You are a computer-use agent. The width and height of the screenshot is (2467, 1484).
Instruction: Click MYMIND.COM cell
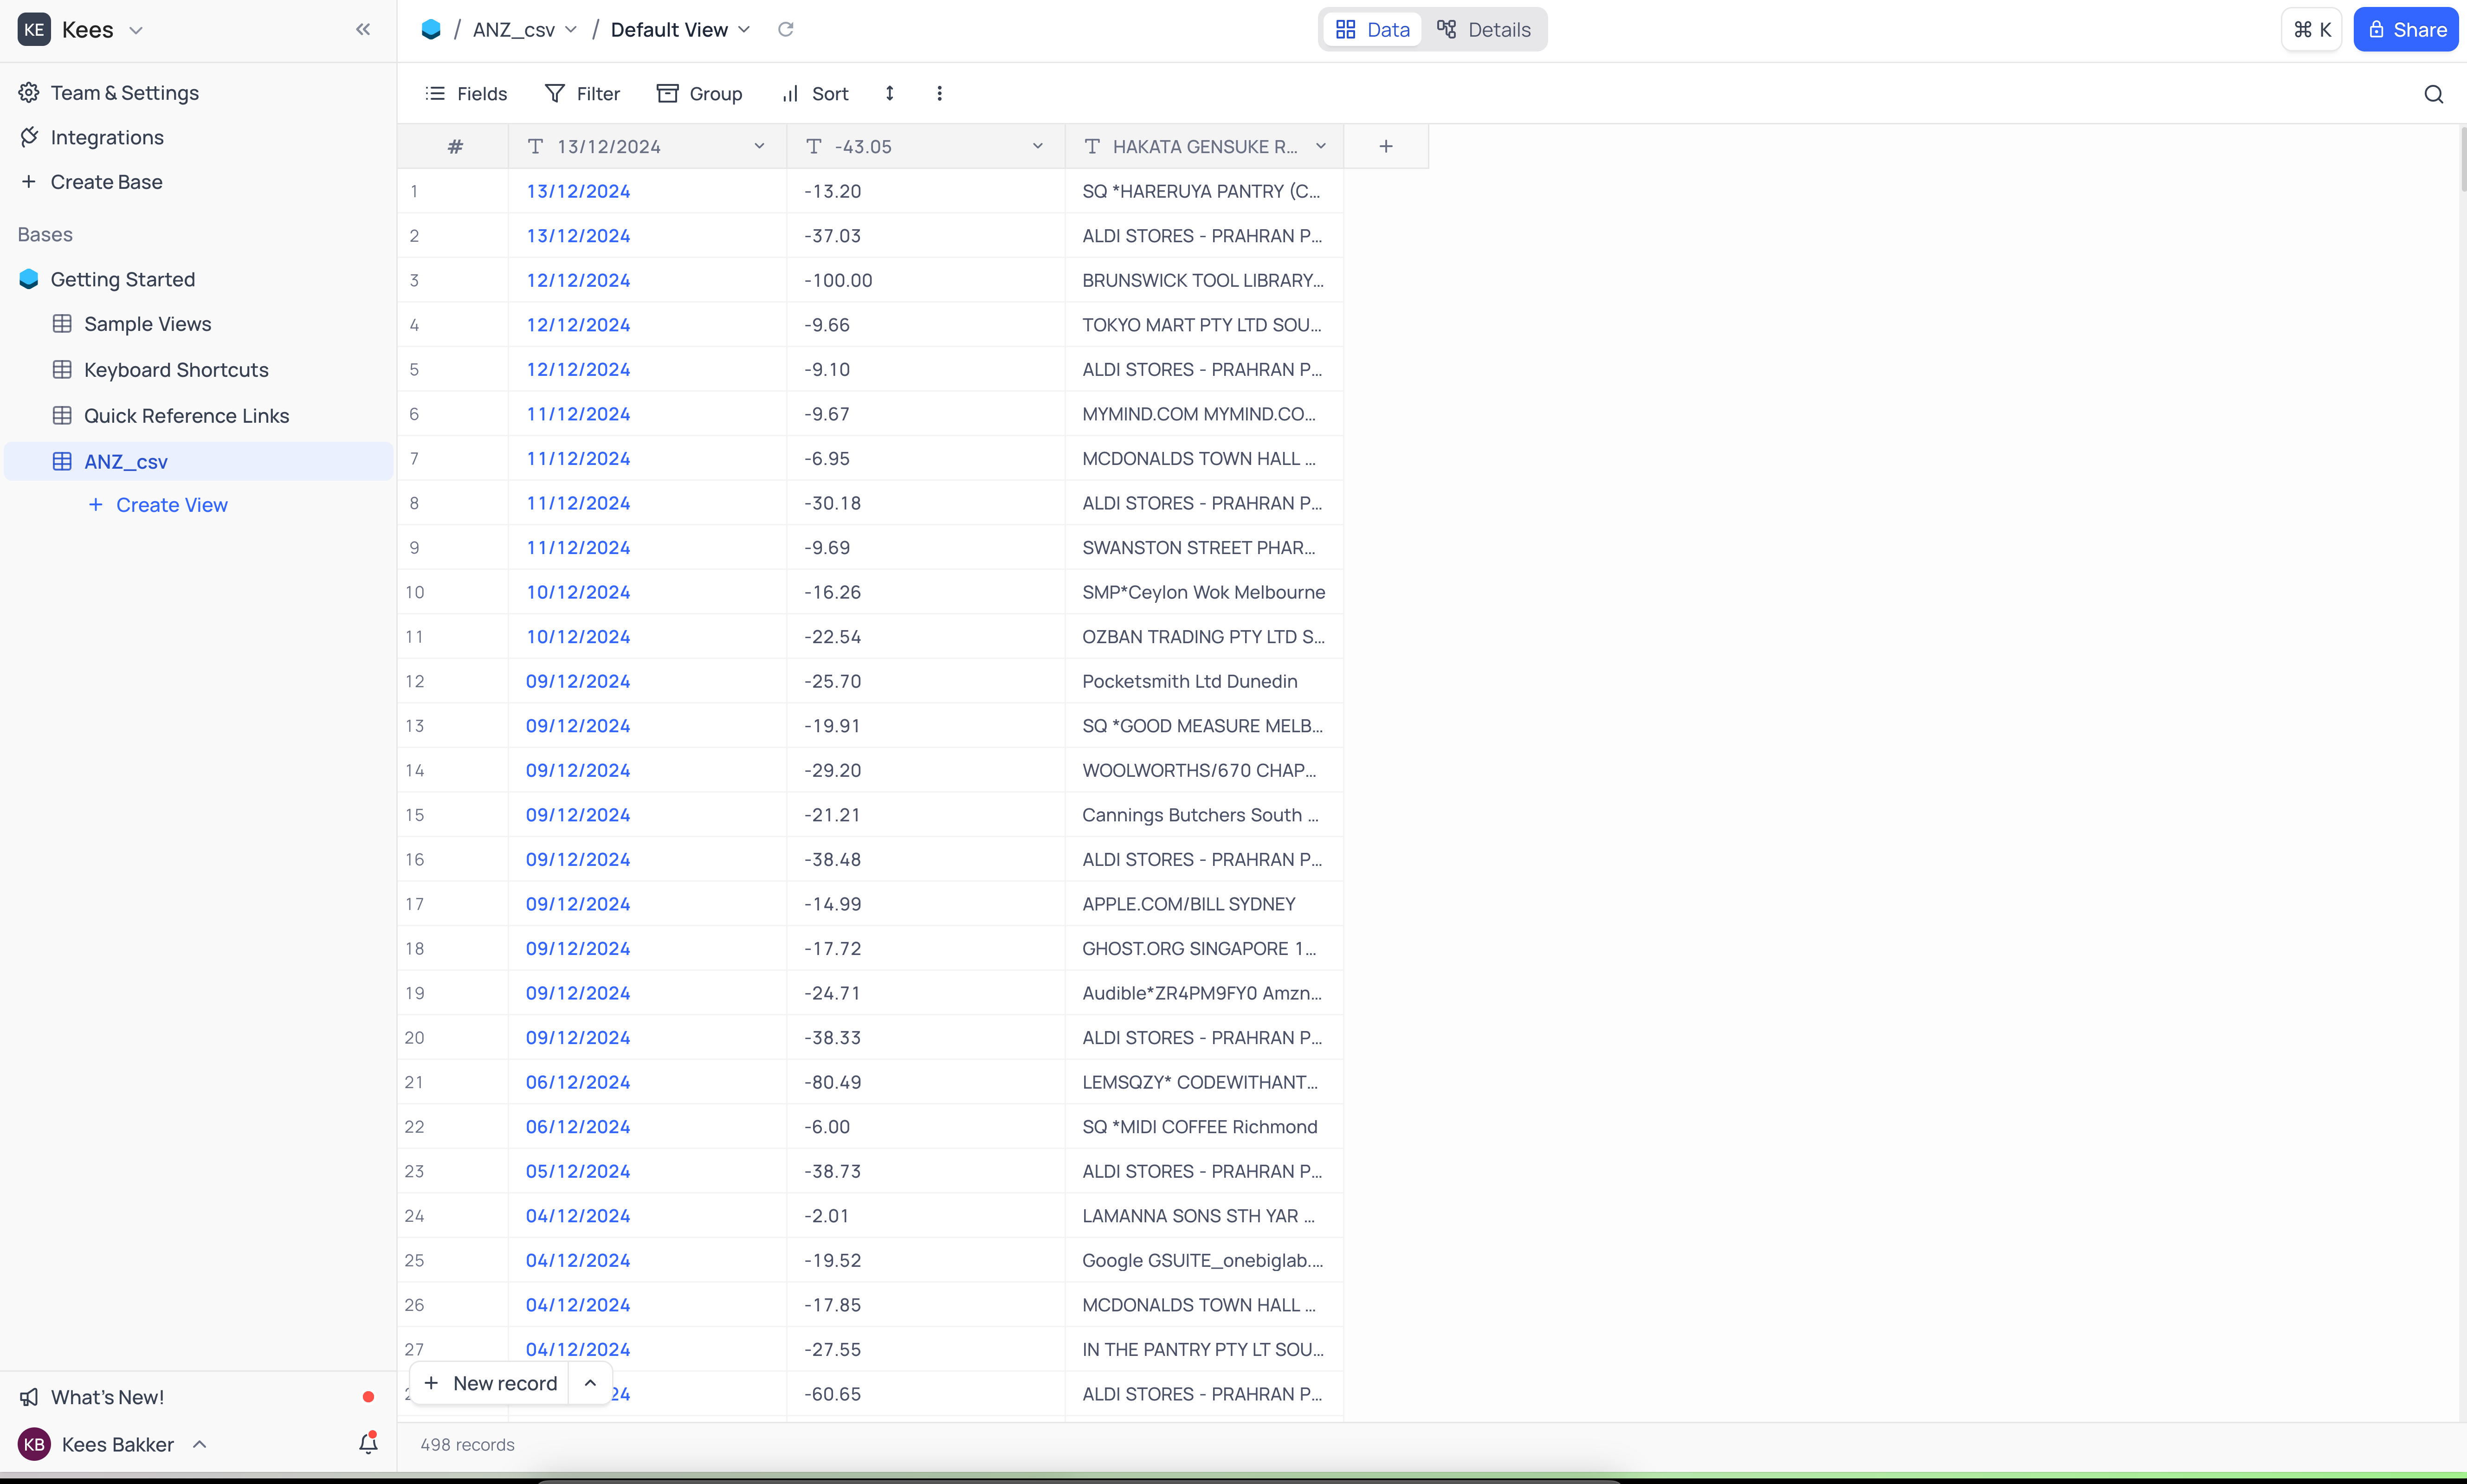(x=1204, y=414)
